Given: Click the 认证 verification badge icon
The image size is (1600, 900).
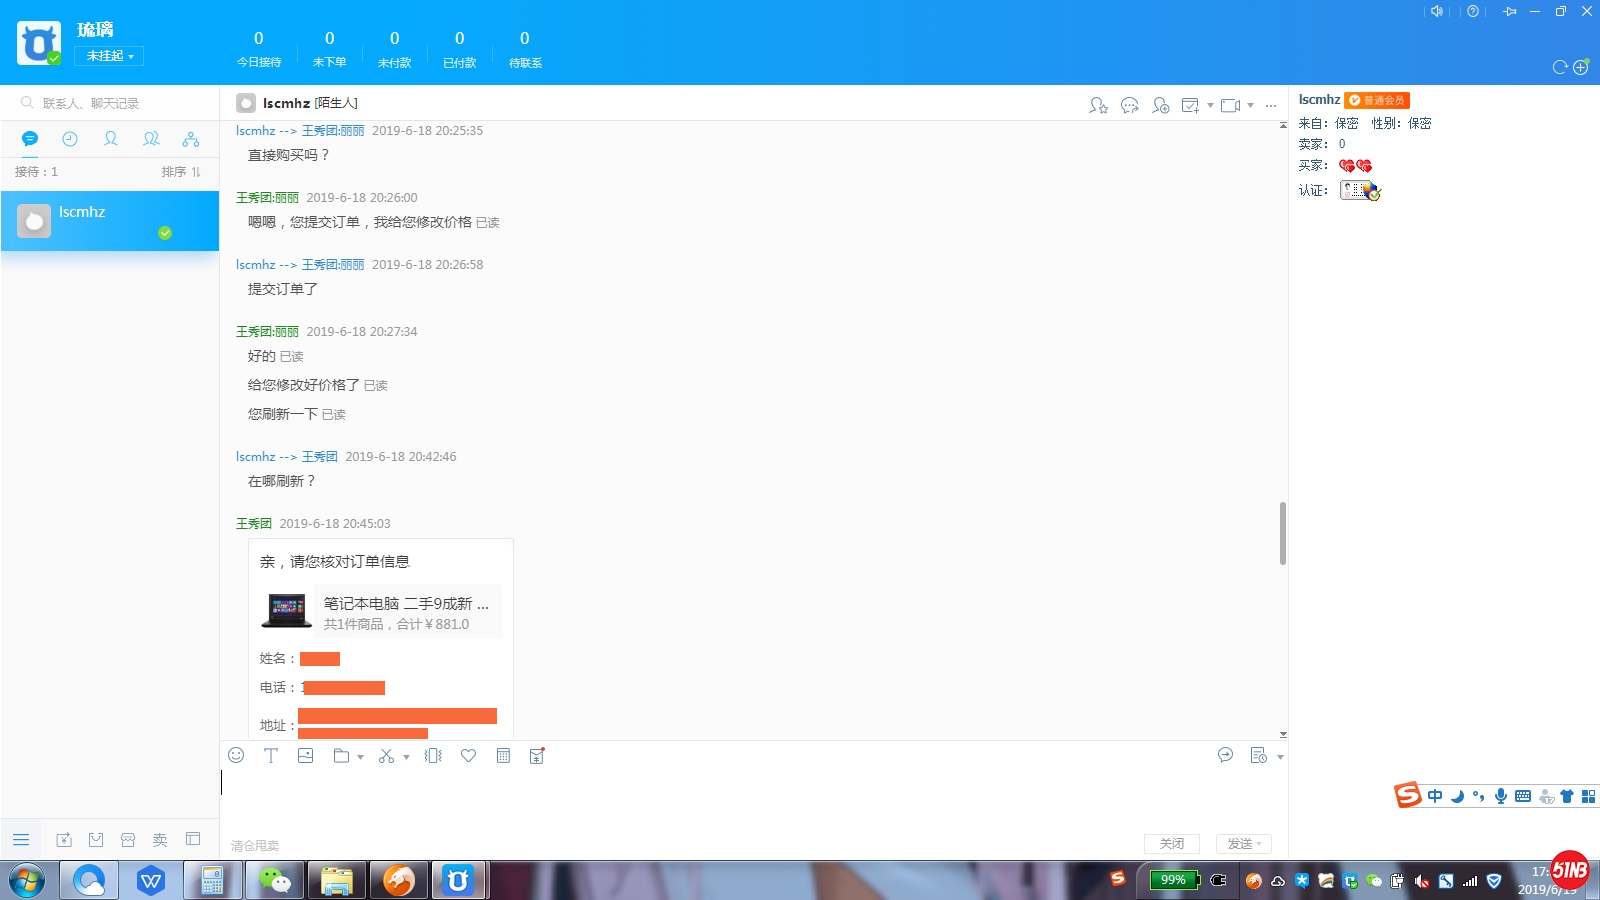Looking at the screenshot, I should [x=1360, y=190].
